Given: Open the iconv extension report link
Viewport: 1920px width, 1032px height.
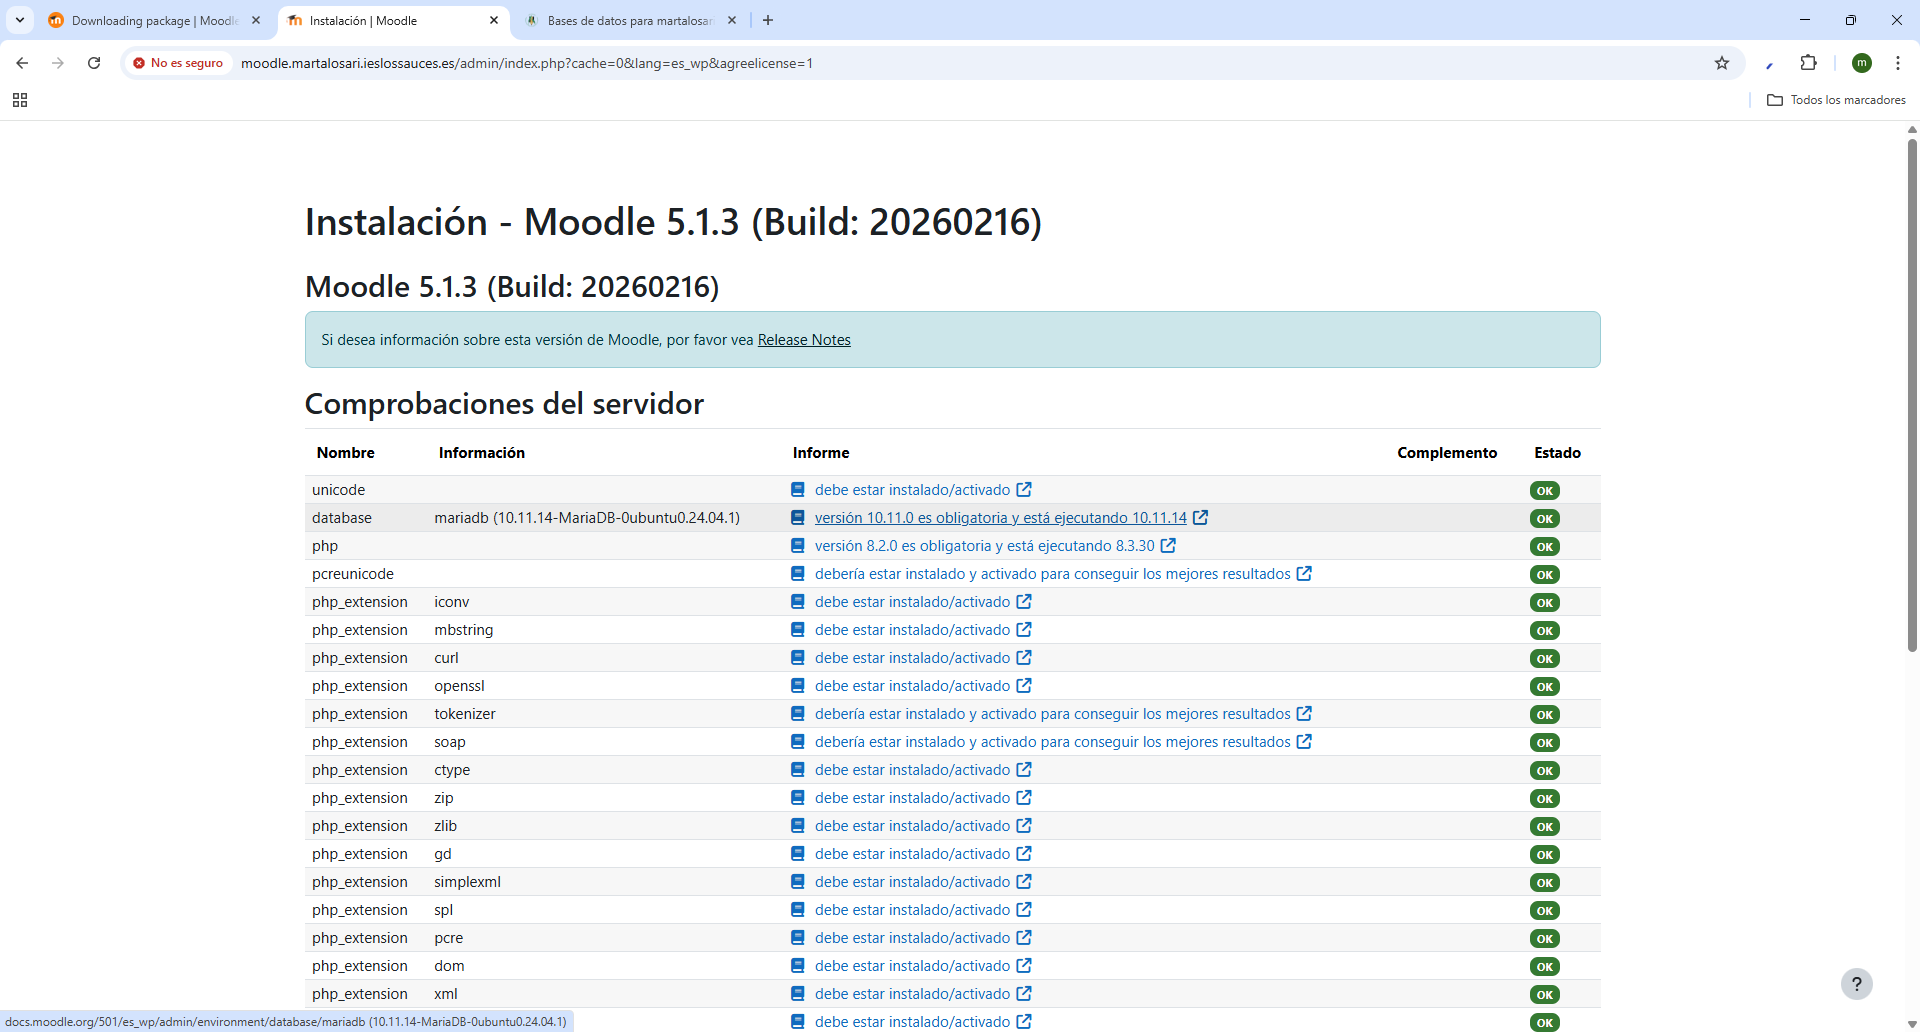Looking at the screenshot, I should [x=912, y=602].
